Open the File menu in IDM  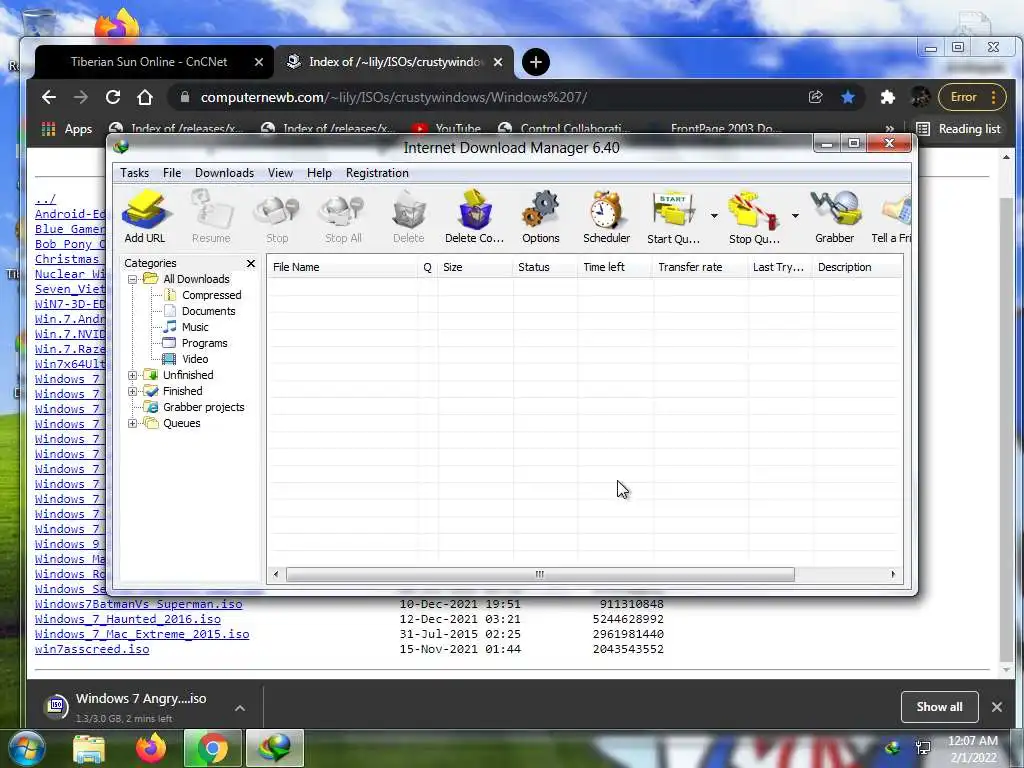pos(172,173)
